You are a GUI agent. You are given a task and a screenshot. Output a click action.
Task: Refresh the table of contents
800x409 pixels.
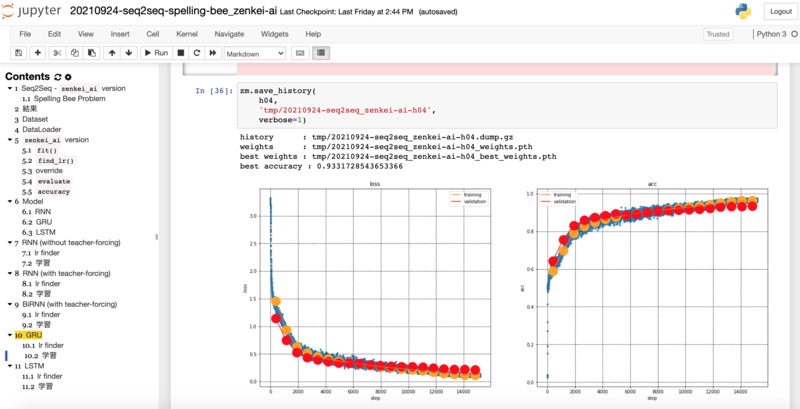(58, 77)
